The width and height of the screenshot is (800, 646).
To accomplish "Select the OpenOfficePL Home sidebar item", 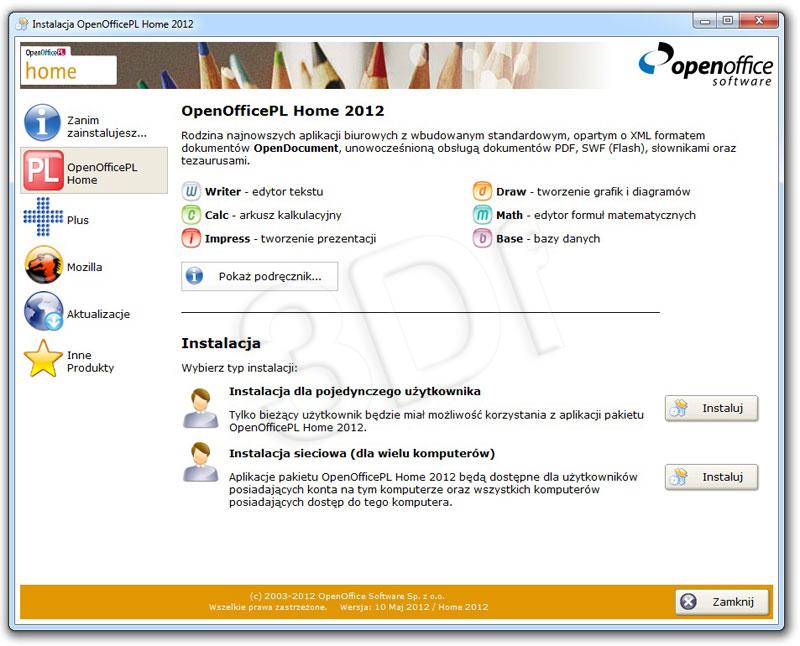I will (94, 170).
